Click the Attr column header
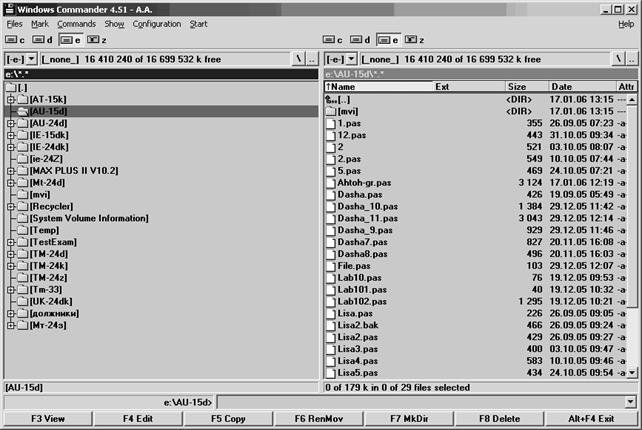 coord(627,86)
